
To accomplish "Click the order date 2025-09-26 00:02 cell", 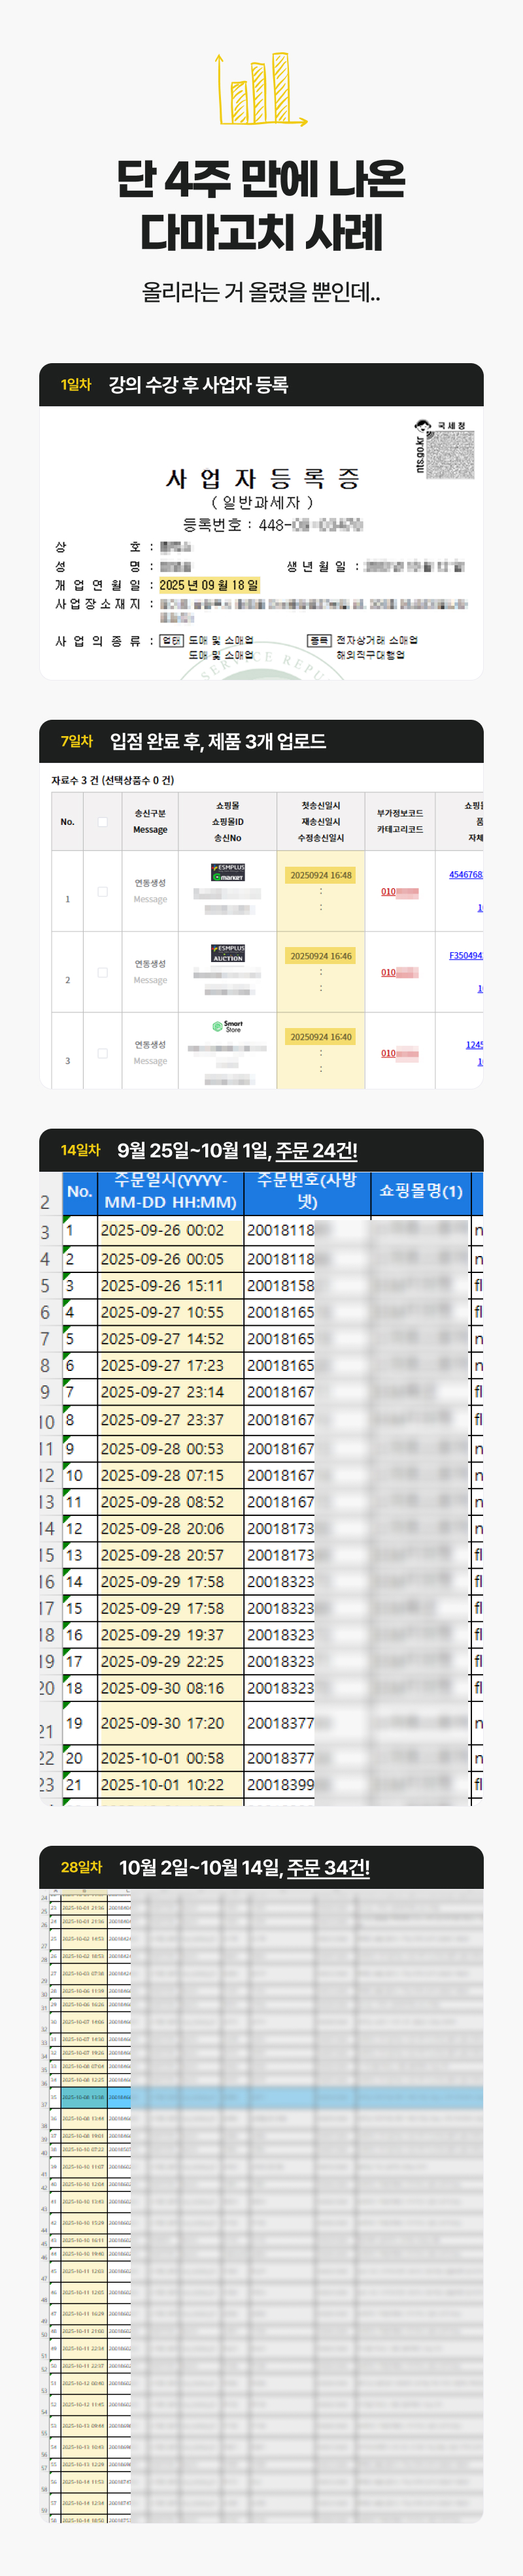I will click(x=170, y=1231).
